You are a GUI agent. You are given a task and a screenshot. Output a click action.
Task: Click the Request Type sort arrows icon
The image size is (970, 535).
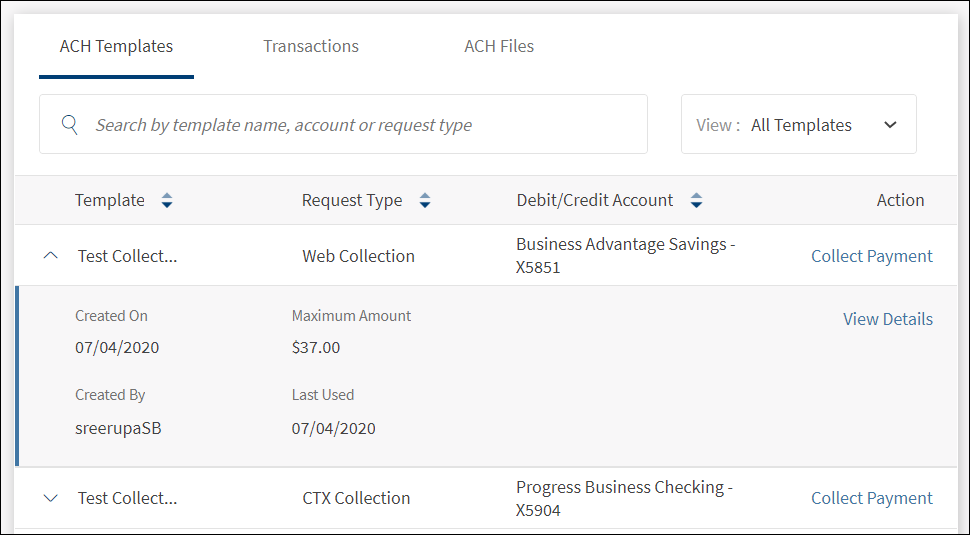(x=425, y=201)
